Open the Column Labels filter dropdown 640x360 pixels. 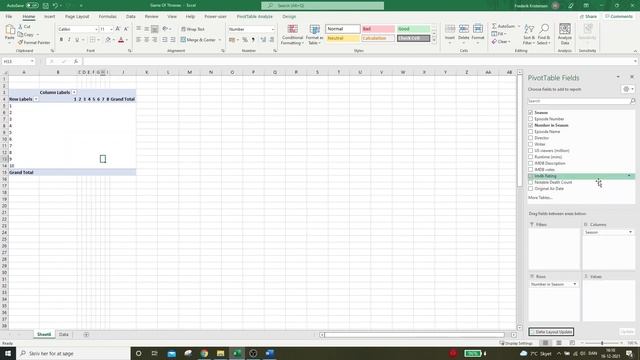point(74,92)
